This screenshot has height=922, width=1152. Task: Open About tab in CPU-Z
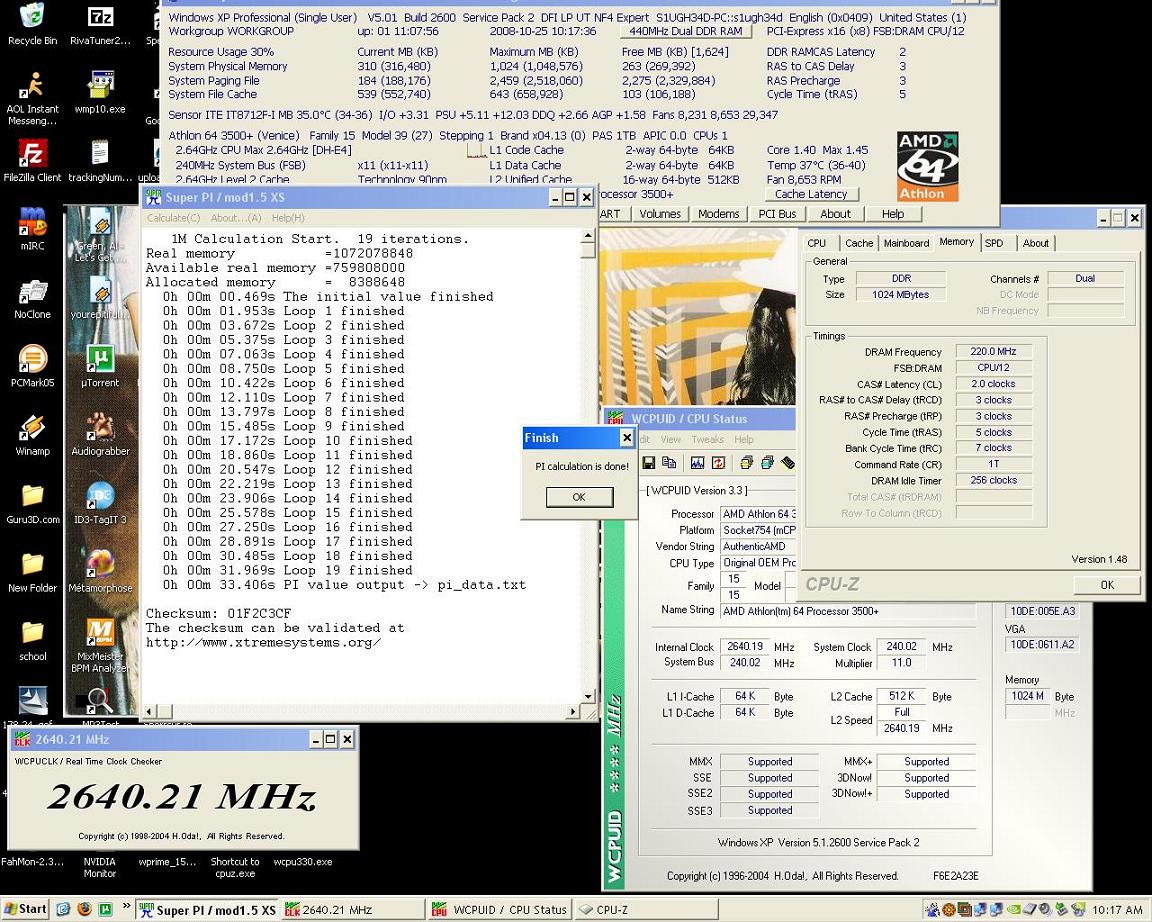tap(1036, 243)
